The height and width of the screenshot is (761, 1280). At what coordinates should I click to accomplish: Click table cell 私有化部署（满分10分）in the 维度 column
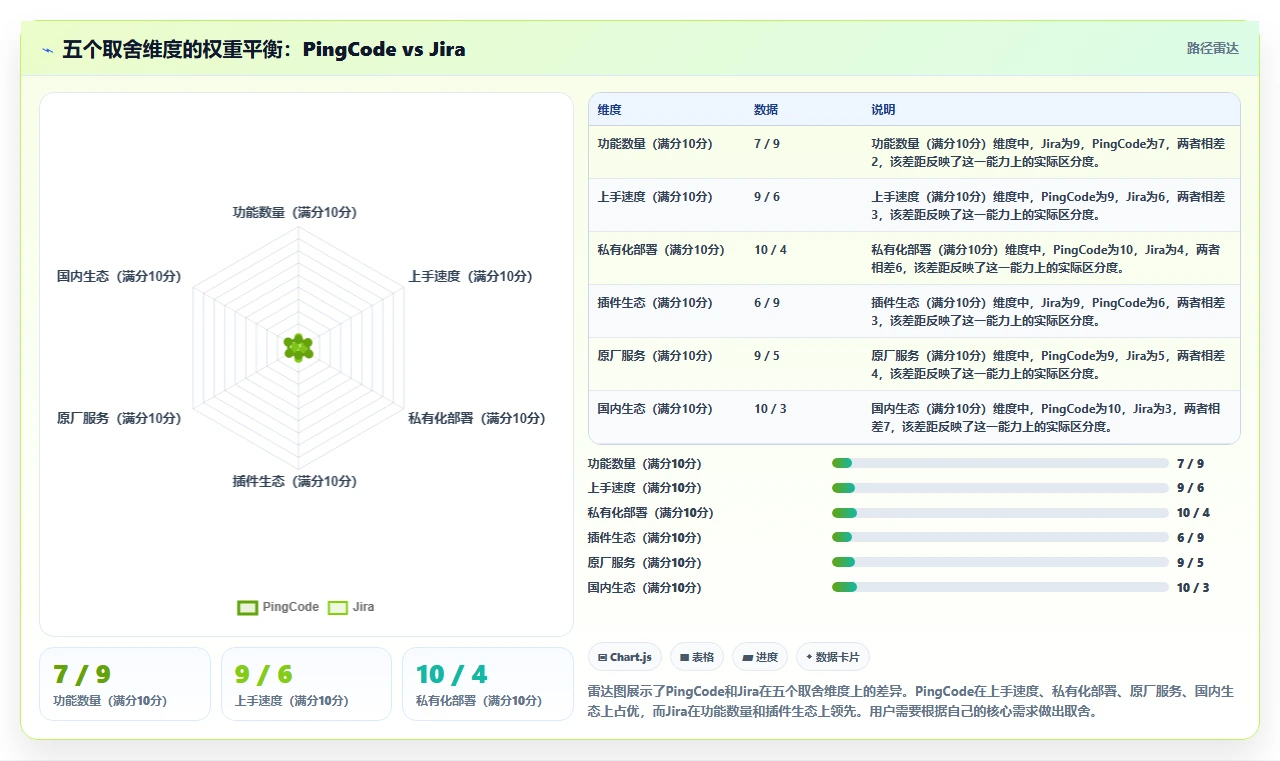pos(661,250)
